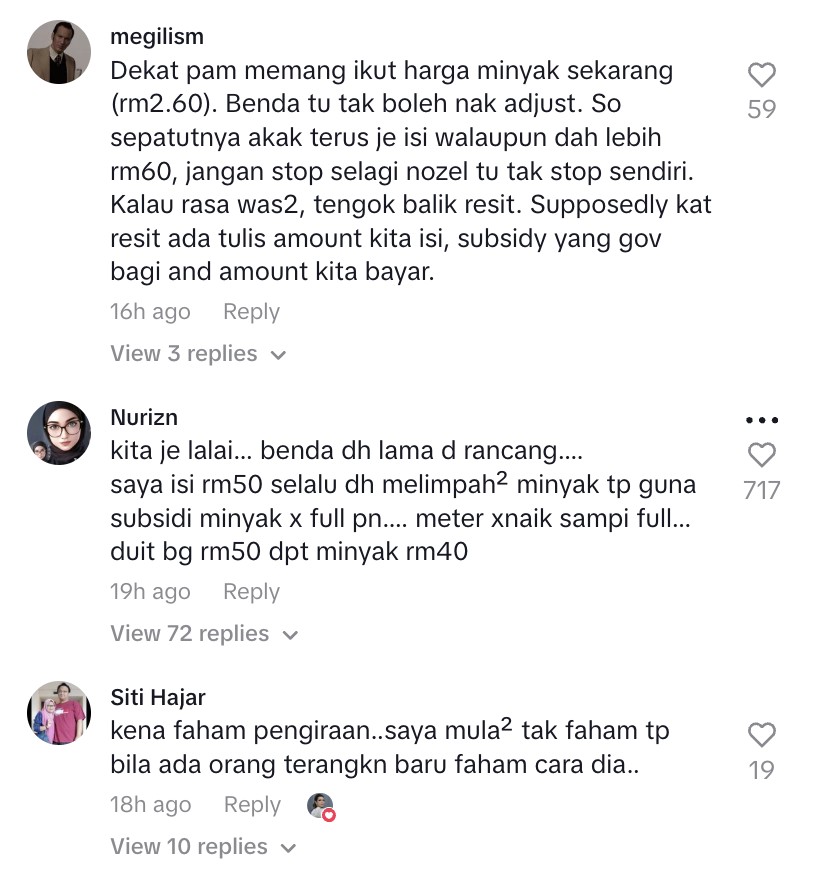Click the 717 like count
This screenshot has width=830, height=874.
tap(761, 491)
